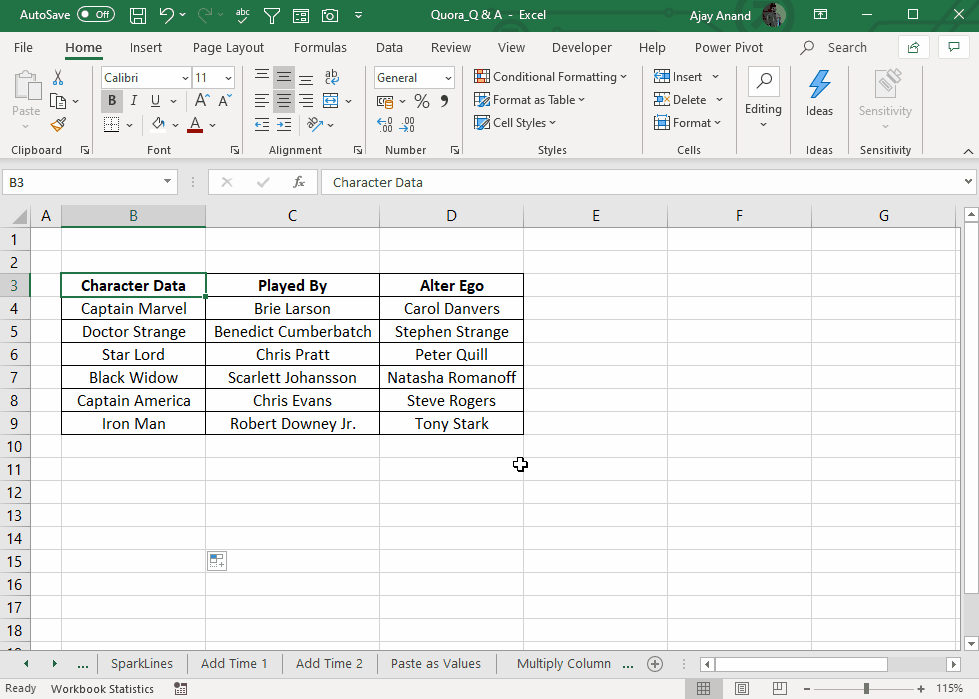This screenshot has width=979, height=699.
Task: Run the Spelling check abc icon
Action: [242, 16]
